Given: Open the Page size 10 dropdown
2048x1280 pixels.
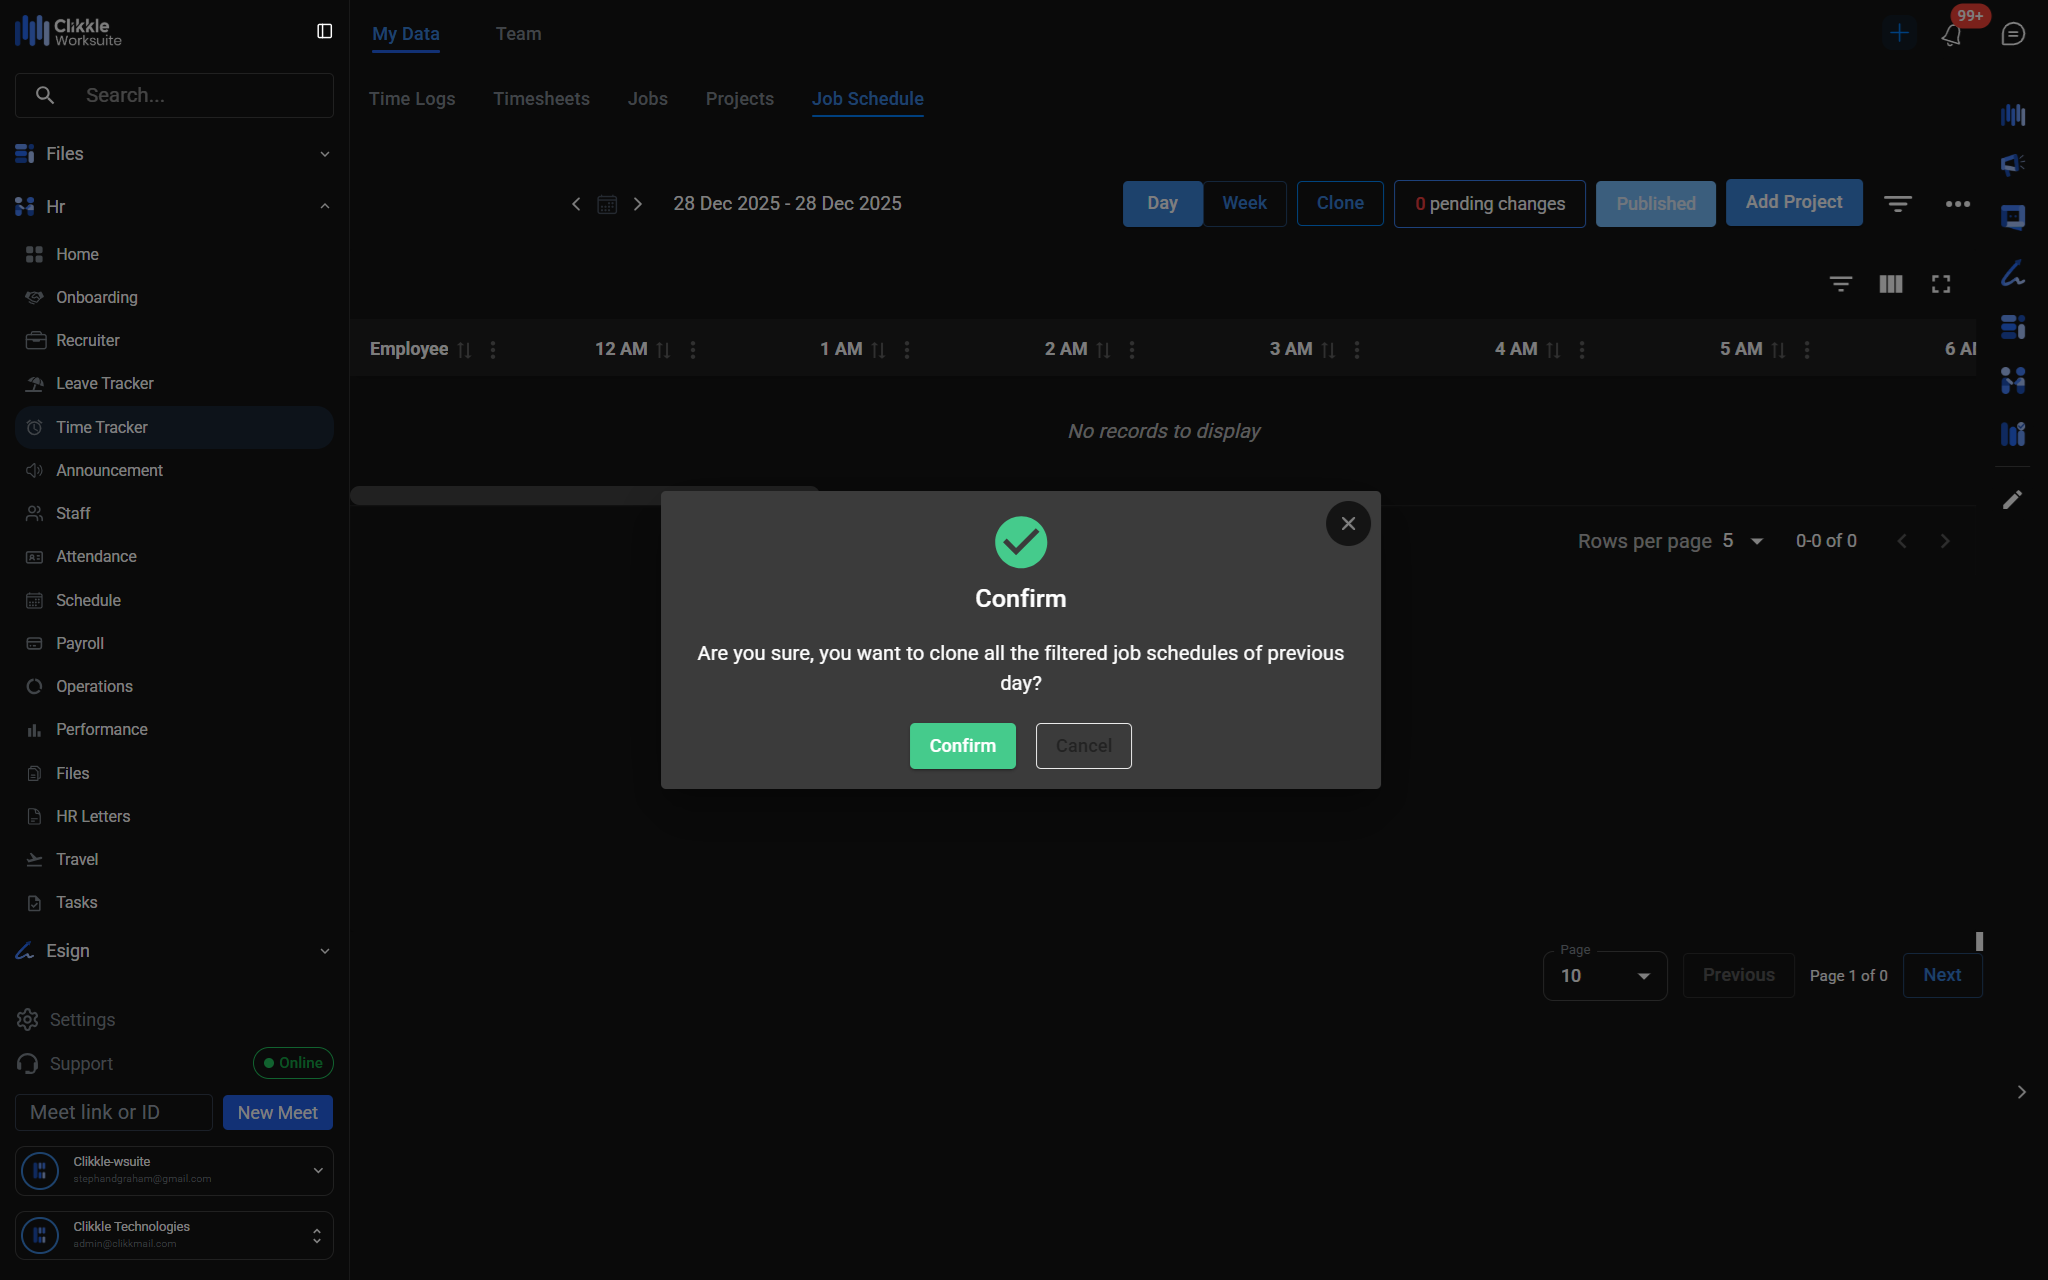Looking at the screenshot, I should point(1604,976).
